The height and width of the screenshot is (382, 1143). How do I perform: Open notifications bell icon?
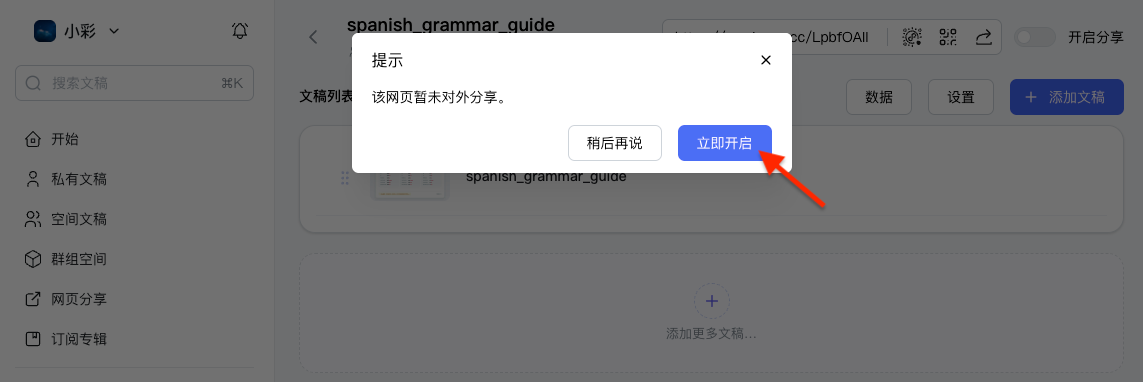click(x=240, y=31)
